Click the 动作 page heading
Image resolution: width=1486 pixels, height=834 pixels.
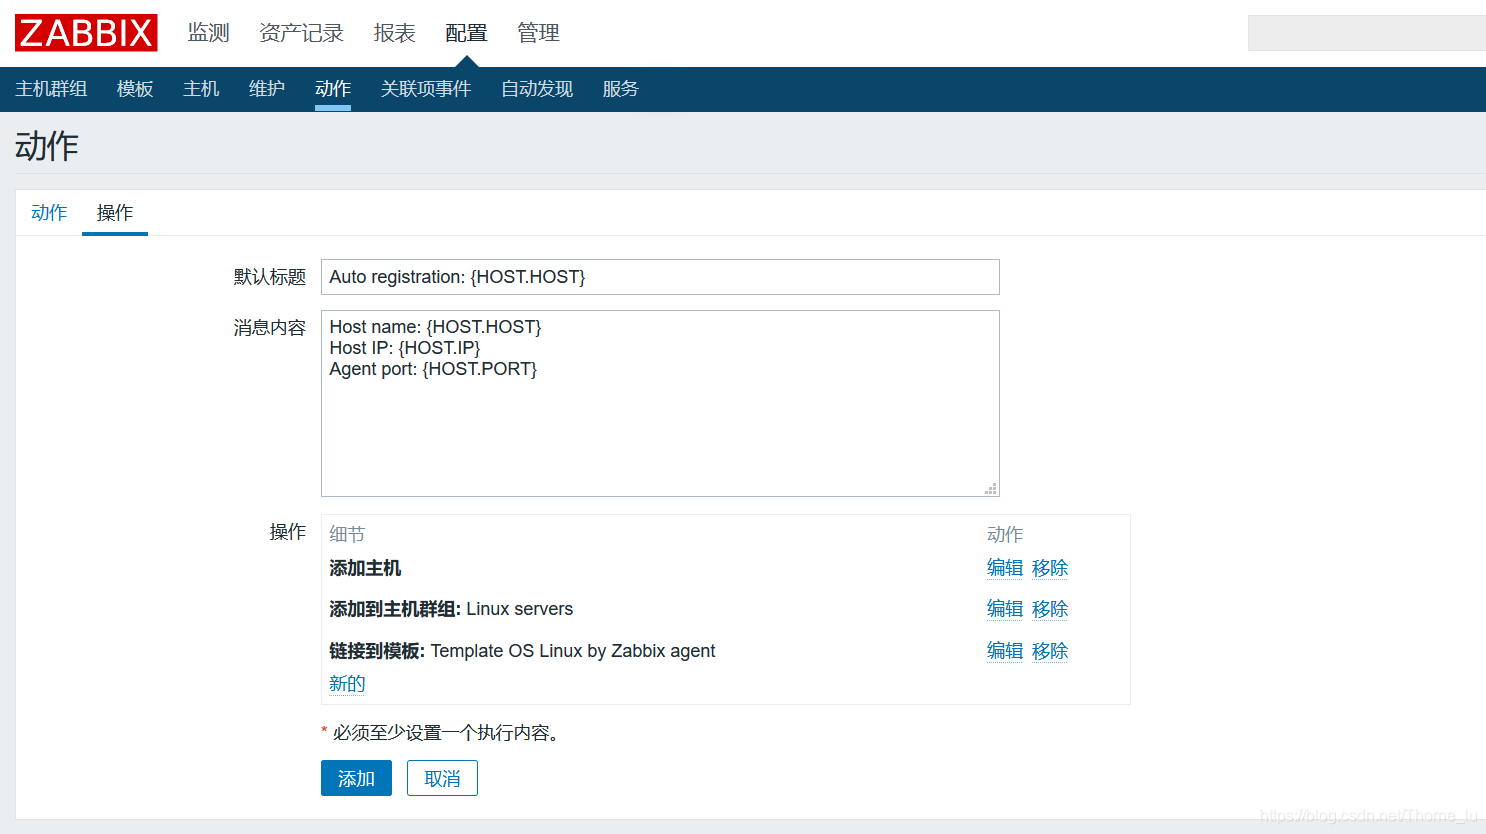click(47, 146)
